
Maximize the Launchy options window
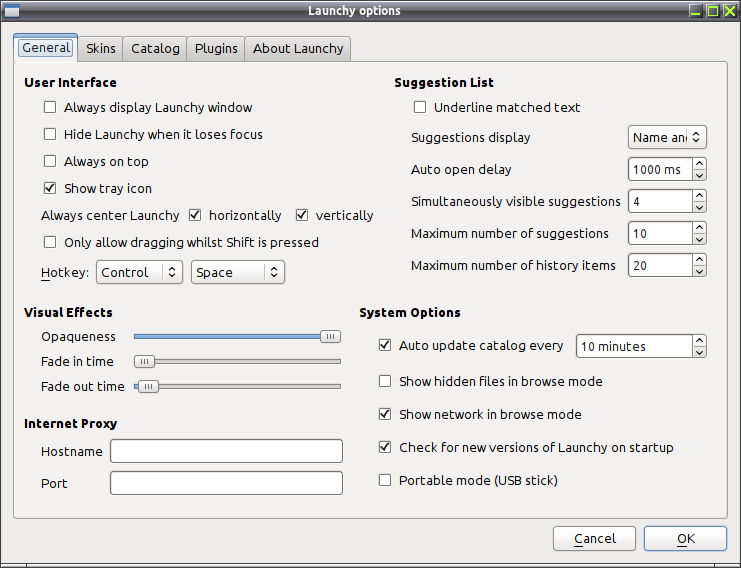pyautogui.click(x=713, y=10)
